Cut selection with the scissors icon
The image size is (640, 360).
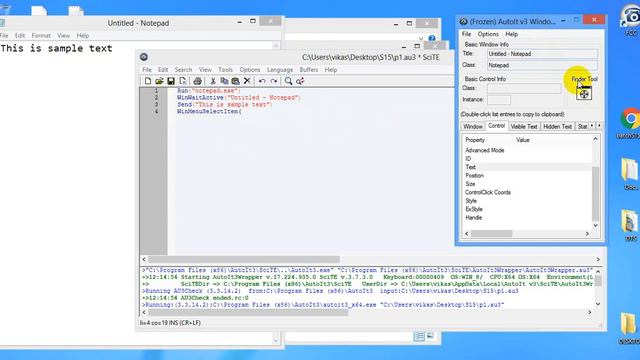click(213, 81)
